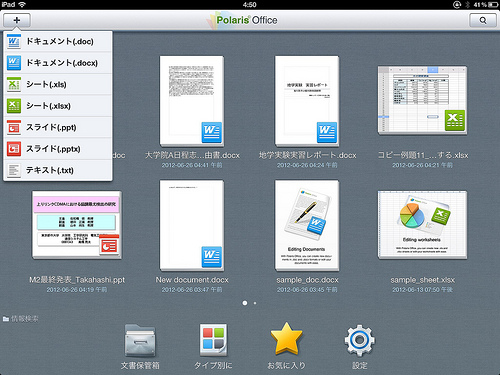Click the タイプ別に colored squares icon
Viewport: 500px width, 375px height.
[213, 339]
